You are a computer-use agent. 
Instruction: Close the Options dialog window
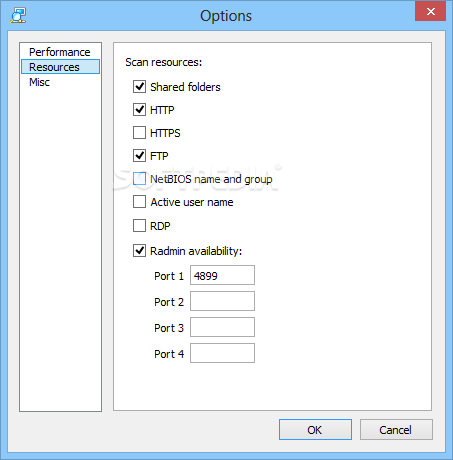point(430,11)
